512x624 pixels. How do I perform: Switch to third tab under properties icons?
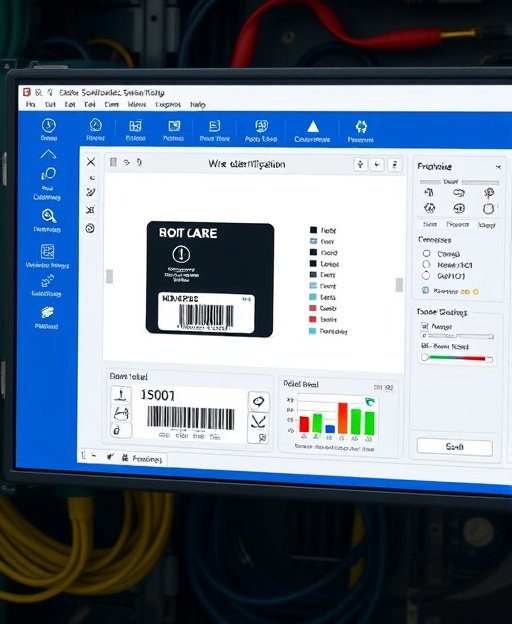(x=486, y=225)
